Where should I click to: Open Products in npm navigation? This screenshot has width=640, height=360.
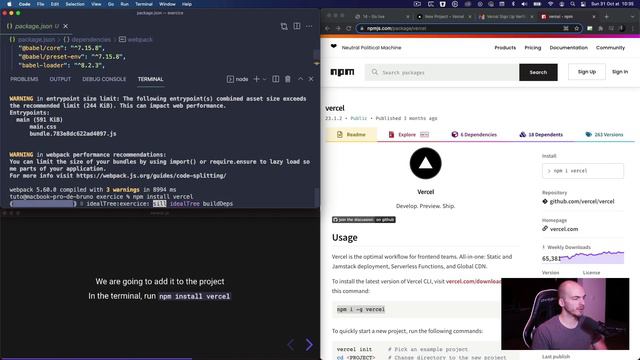point(505,48)
